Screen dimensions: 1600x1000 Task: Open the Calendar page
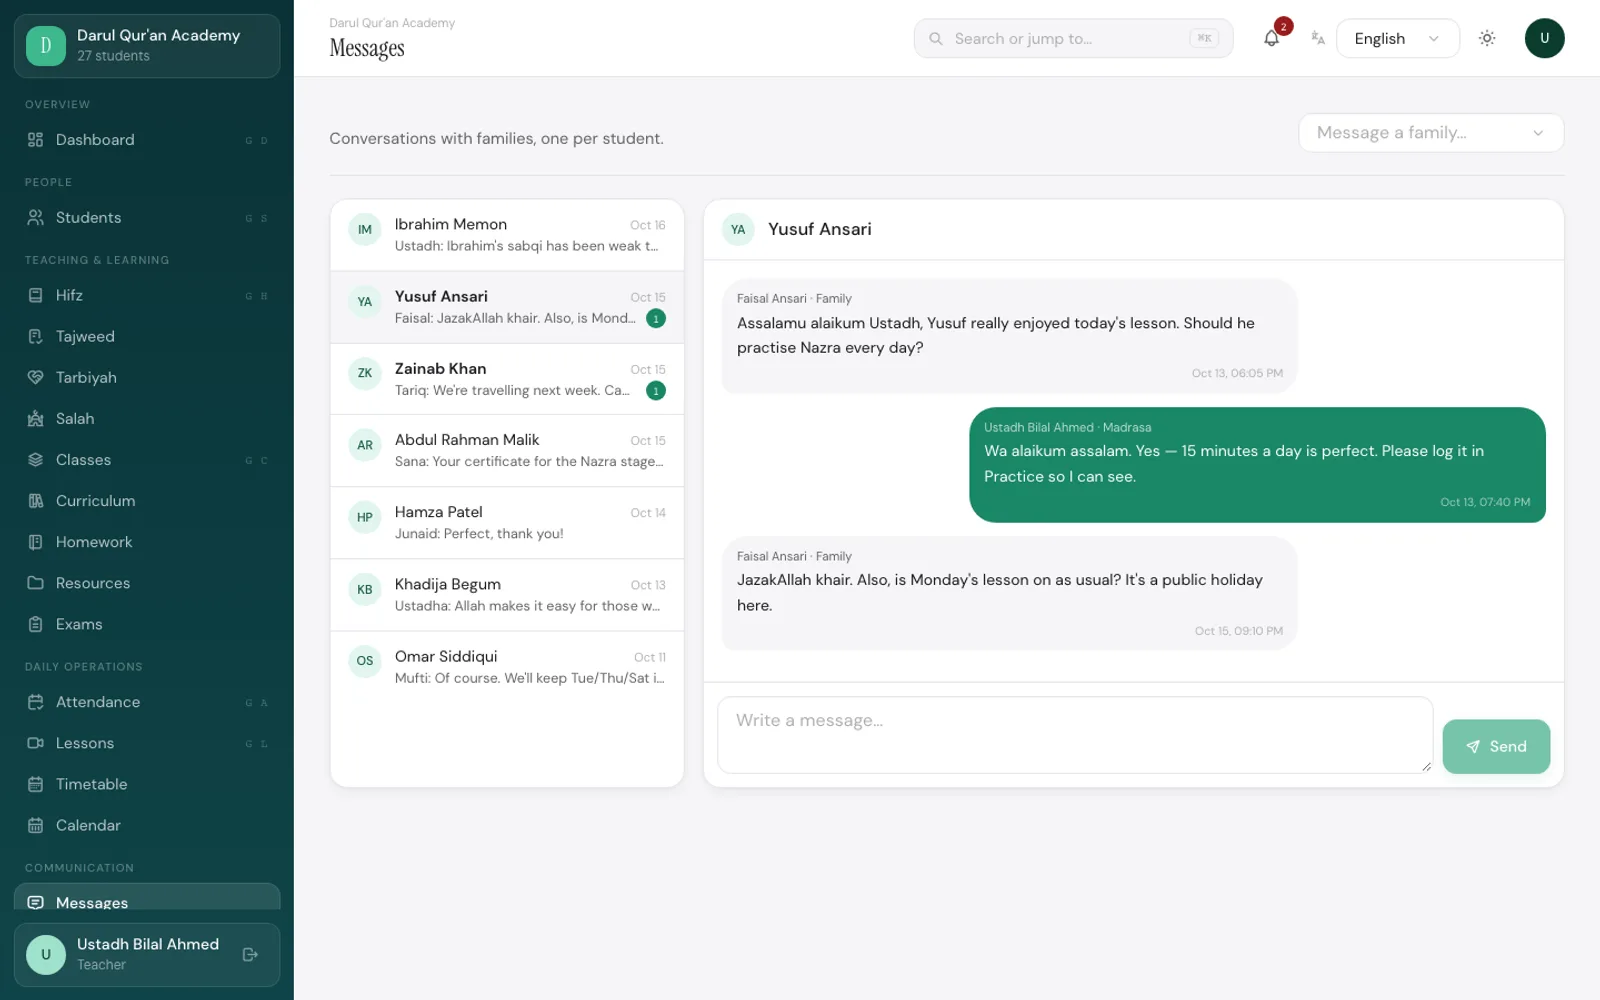tap(147, 825)
